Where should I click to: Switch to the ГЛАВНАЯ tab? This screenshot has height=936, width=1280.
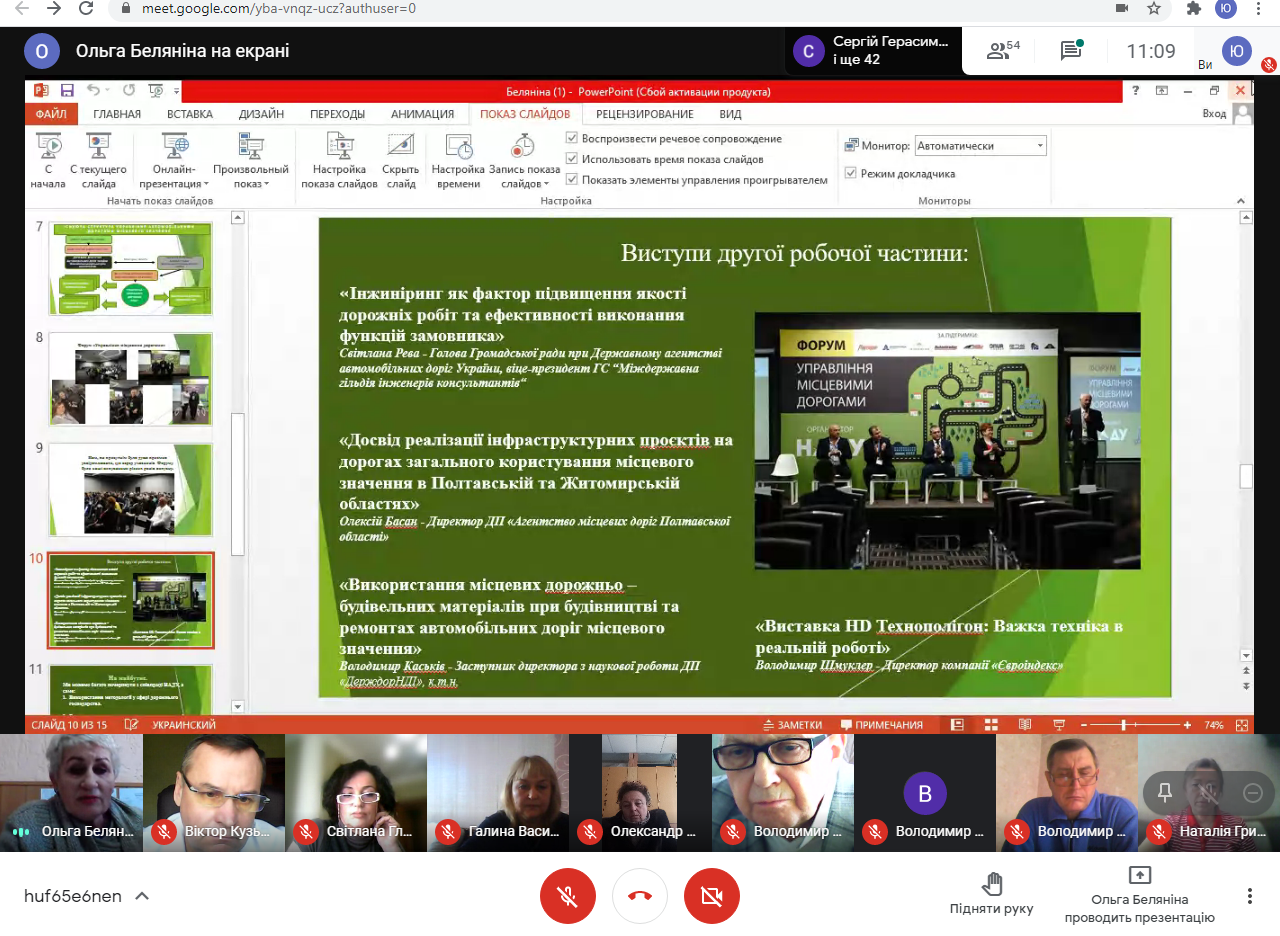[x=117, y=114]
